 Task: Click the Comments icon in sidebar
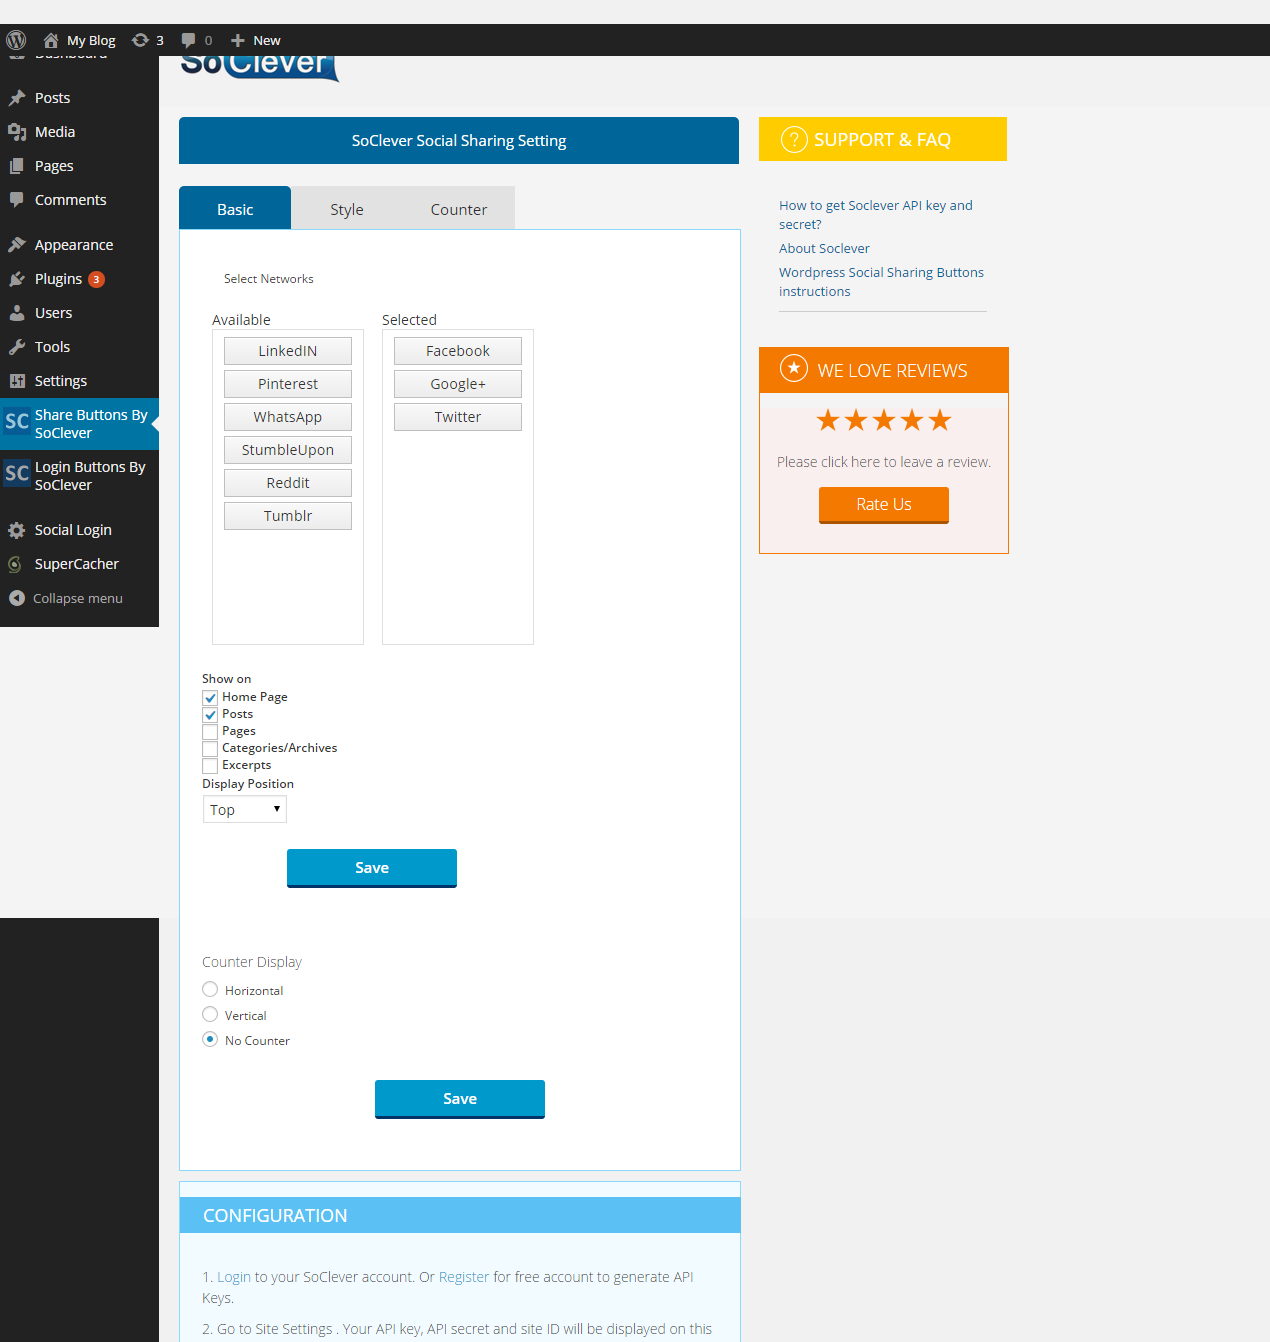point(17,200)
